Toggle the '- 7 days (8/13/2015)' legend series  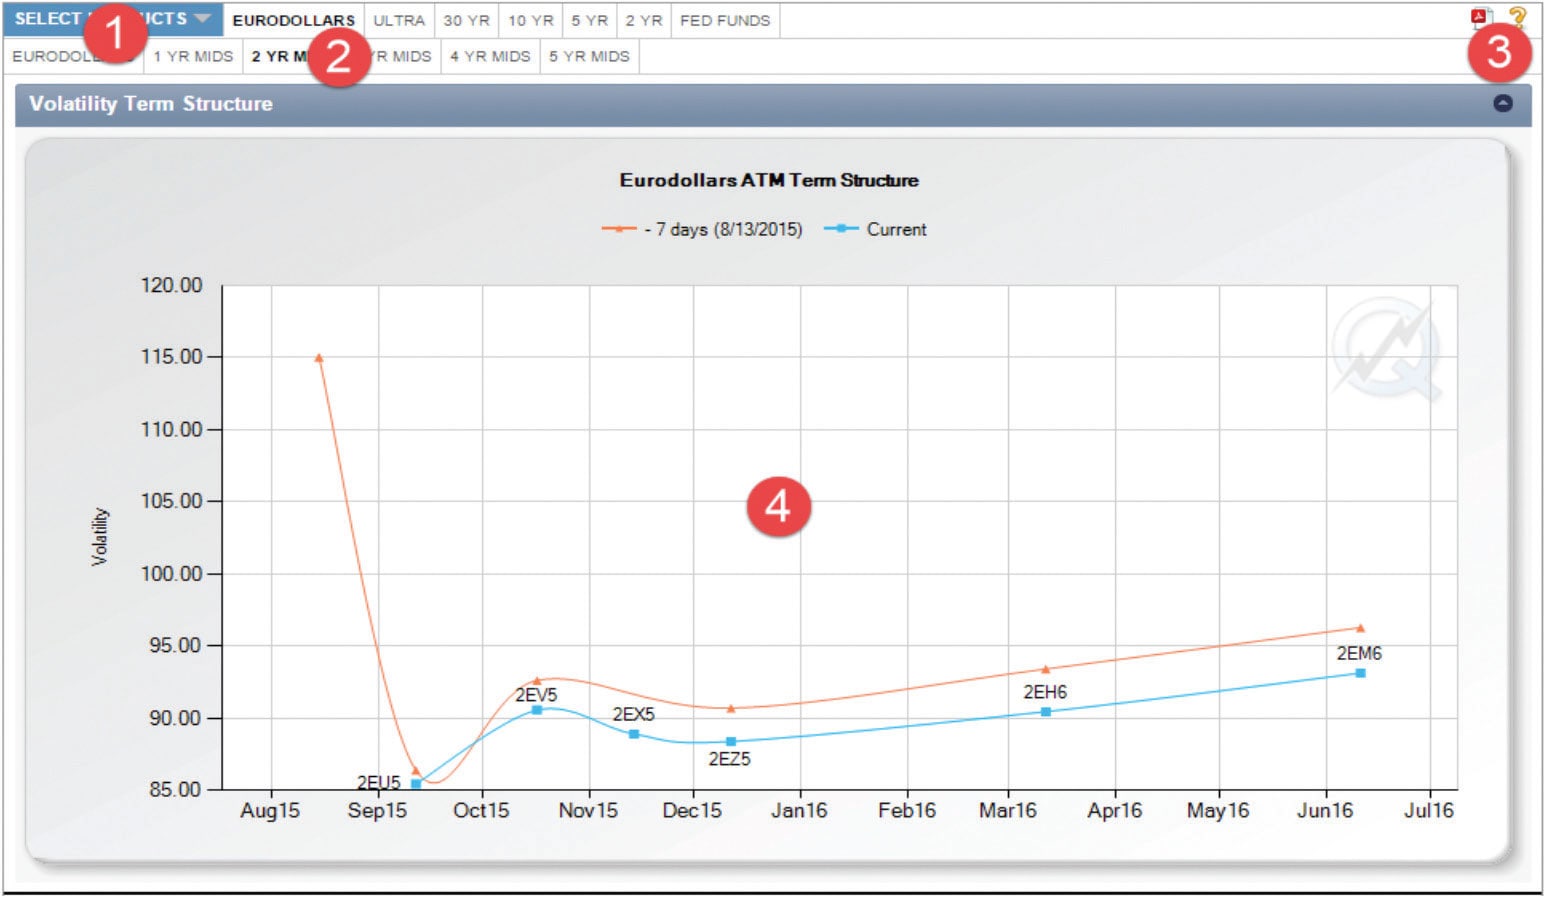point(702,229)
